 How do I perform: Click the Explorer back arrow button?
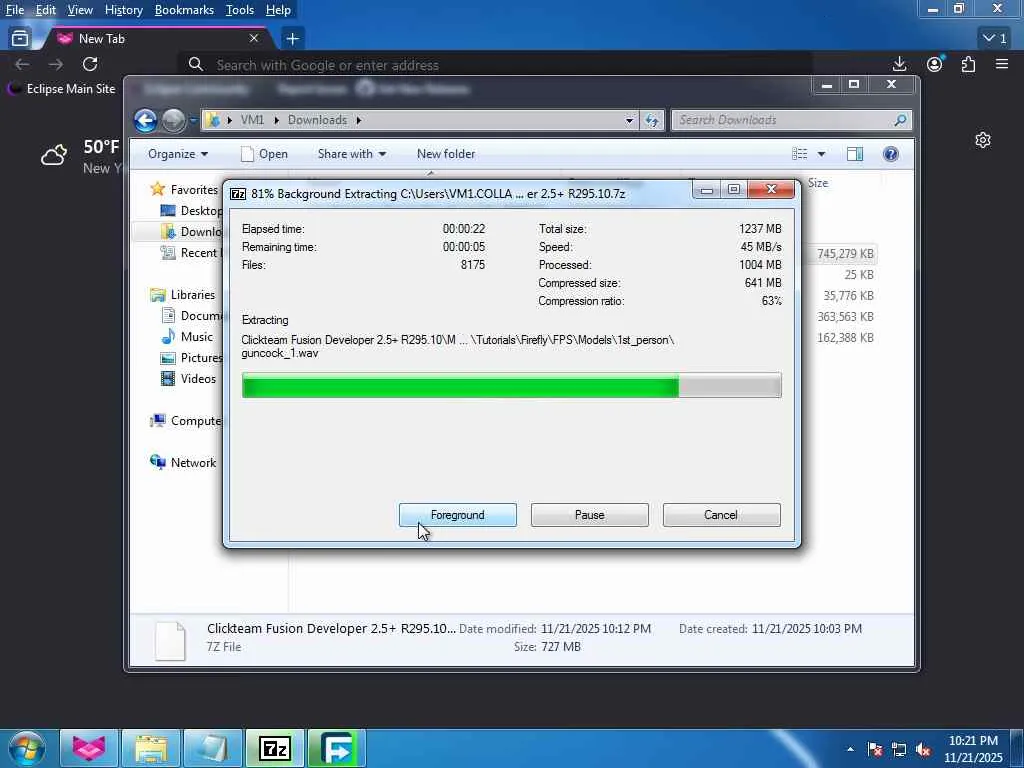(x=146, y=120)
